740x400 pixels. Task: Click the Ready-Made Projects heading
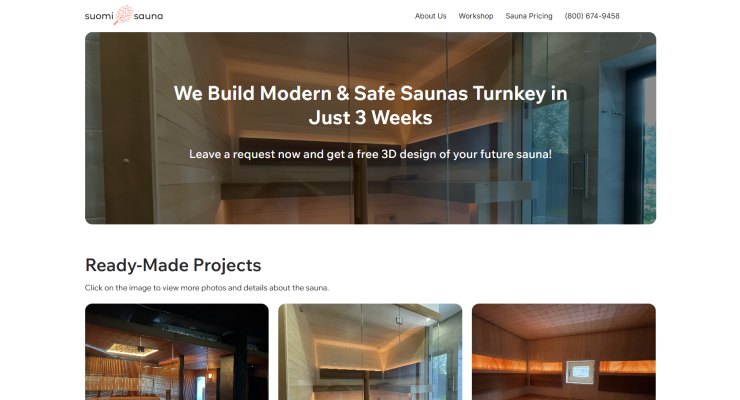coord(173,265)
